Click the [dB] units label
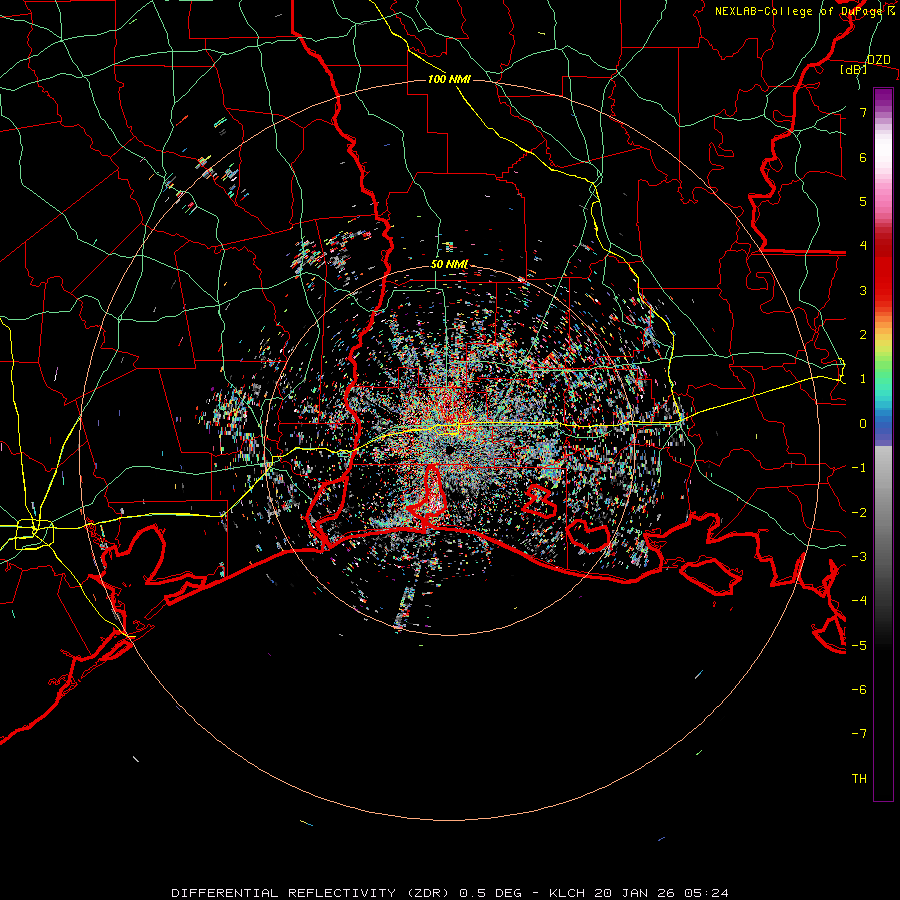 [x=854, y=70]
